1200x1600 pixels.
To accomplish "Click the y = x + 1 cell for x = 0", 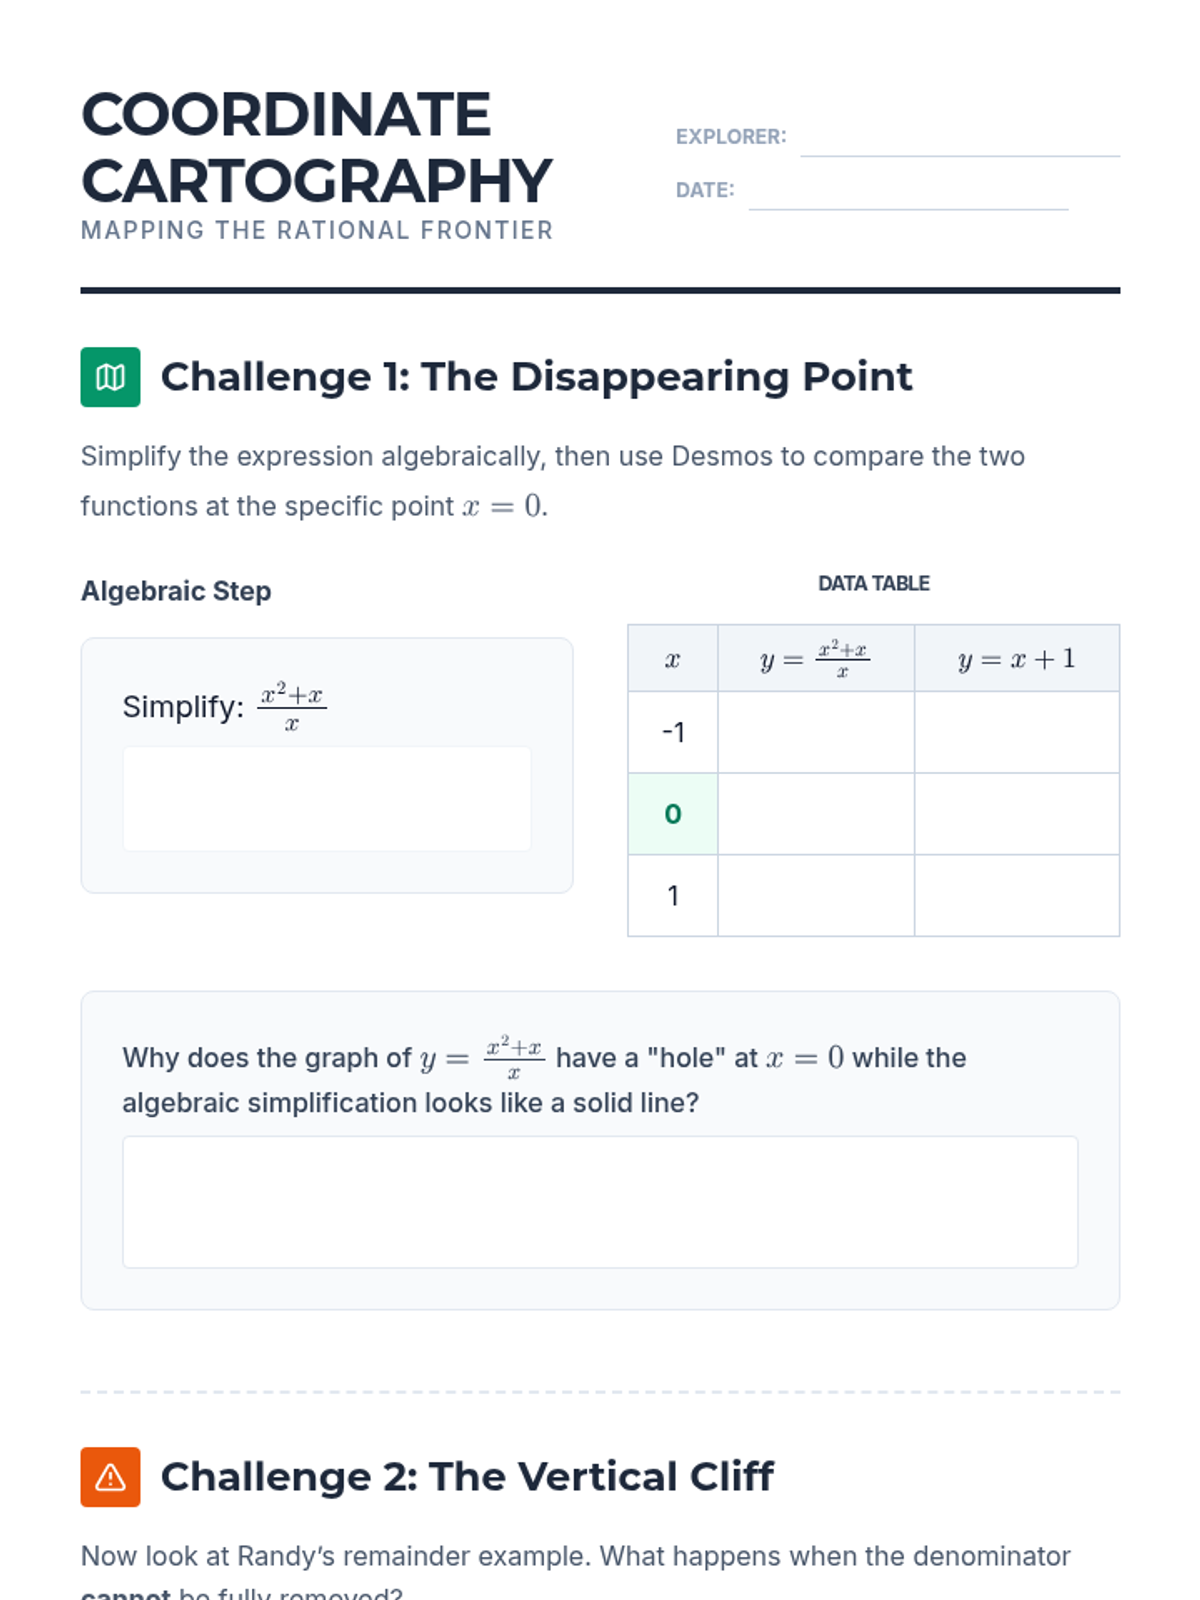I will pos(1016,814).
